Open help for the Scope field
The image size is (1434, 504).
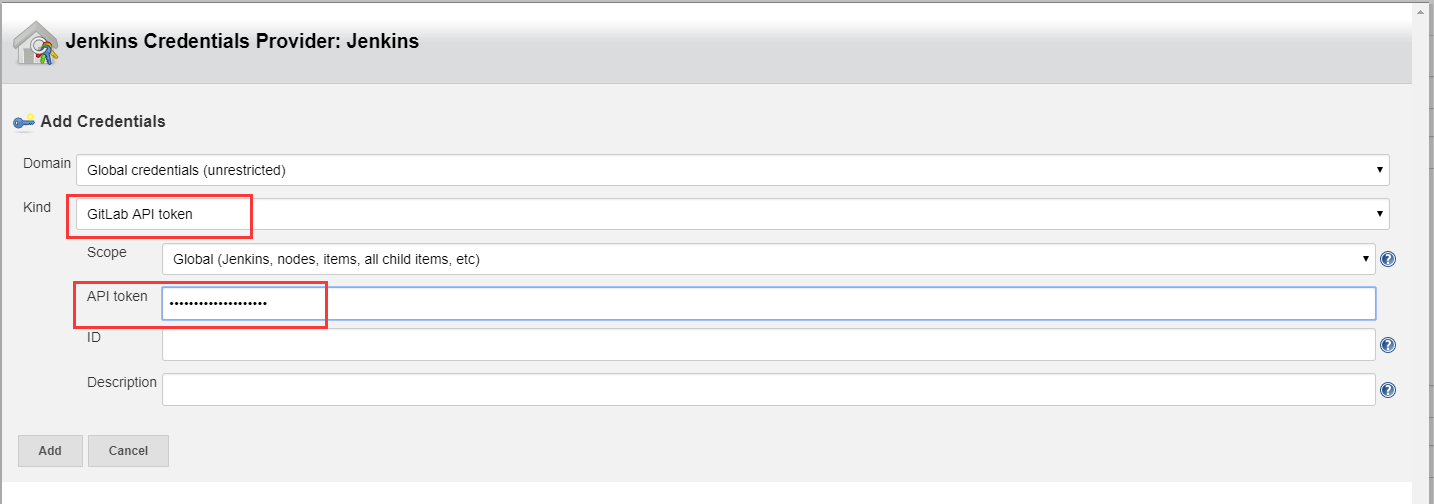point(1387,259)
